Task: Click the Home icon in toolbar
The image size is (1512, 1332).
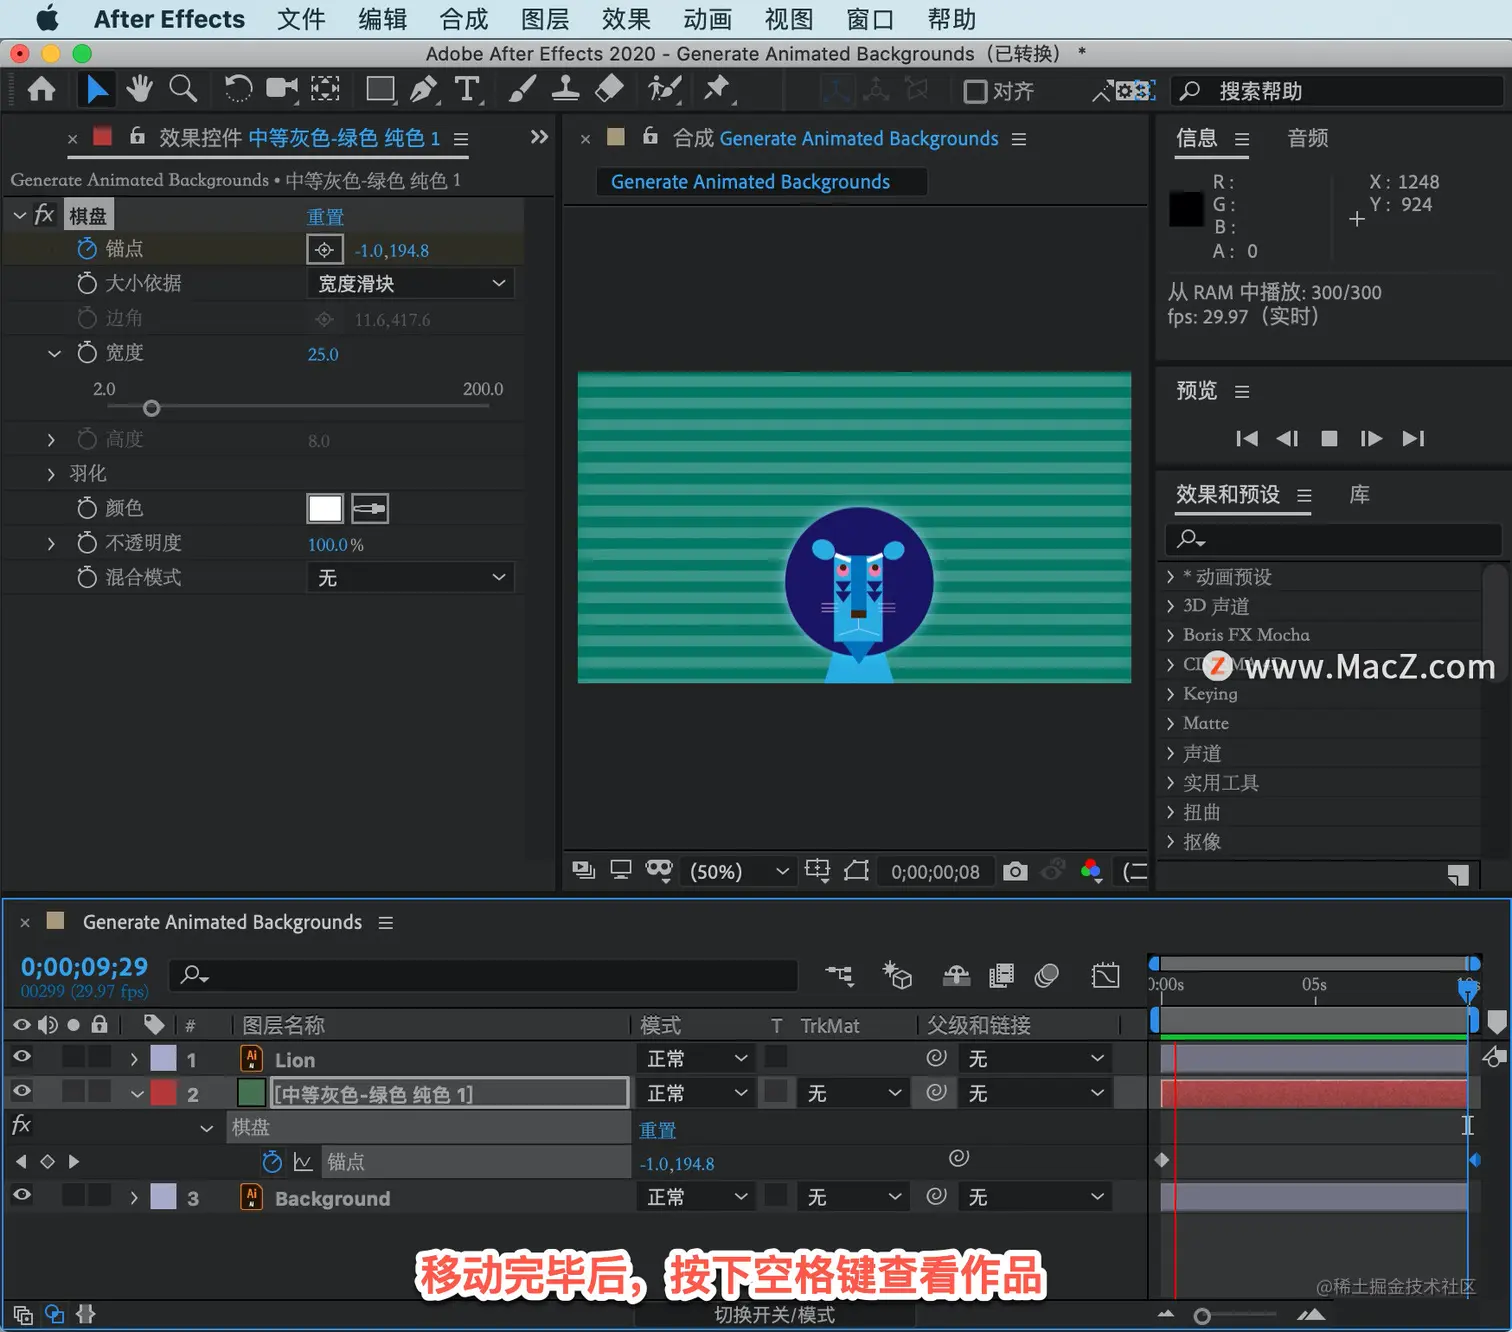Action: coord(41,90)
